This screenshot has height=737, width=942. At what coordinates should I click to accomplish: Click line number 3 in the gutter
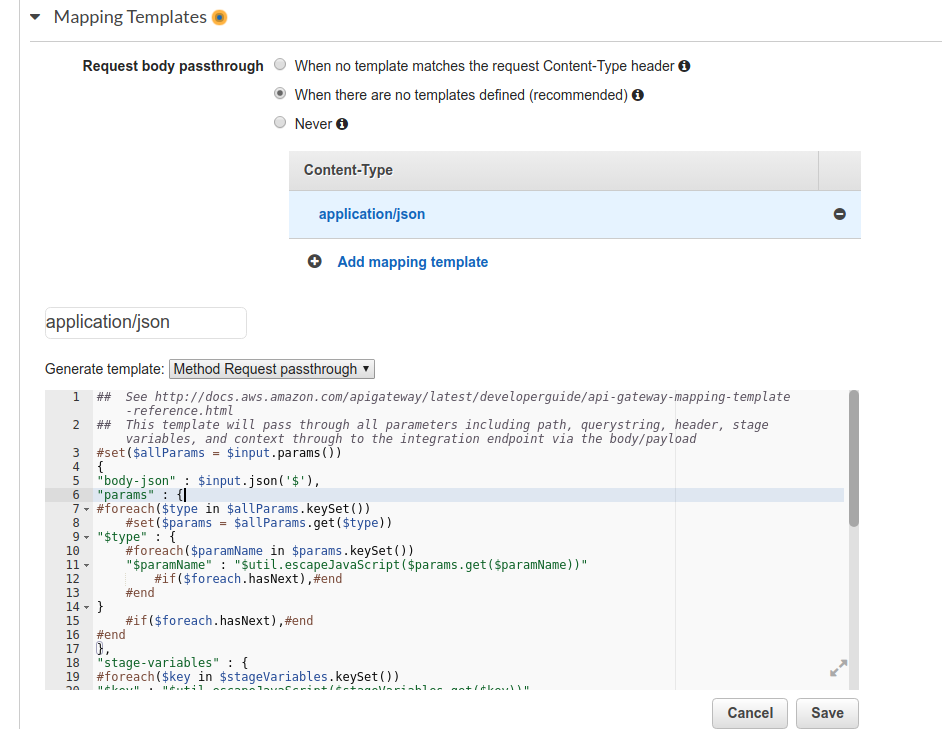tap(76, 452)
